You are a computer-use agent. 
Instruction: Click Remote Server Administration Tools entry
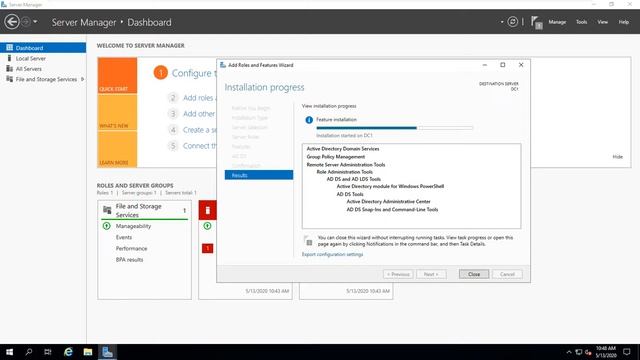pyautogui.click(x=346, y=164)
